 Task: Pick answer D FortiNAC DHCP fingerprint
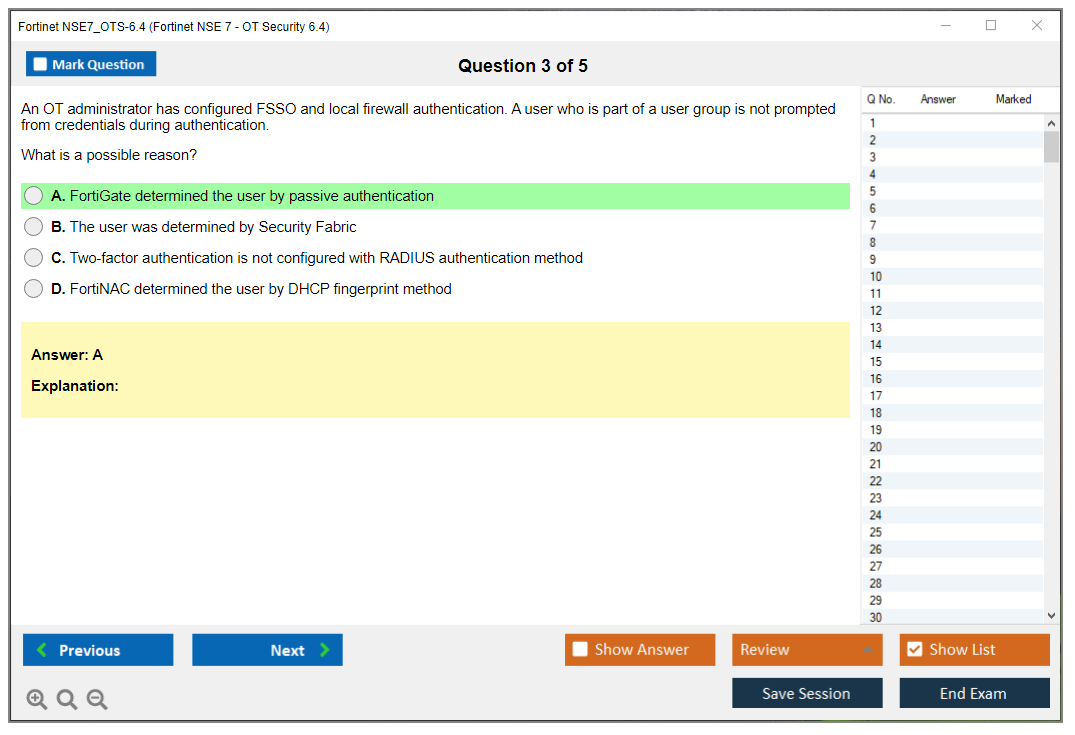coord(34,289)
